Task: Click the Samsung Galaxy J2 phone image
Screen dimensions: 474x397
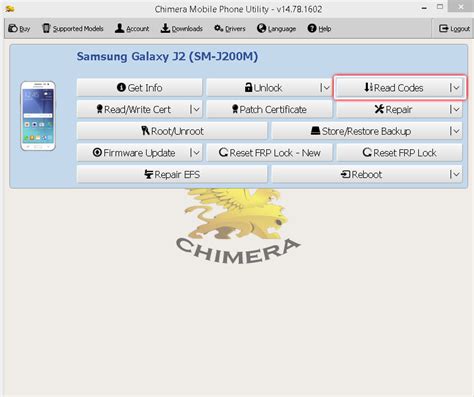Action: tap(38, 116)
